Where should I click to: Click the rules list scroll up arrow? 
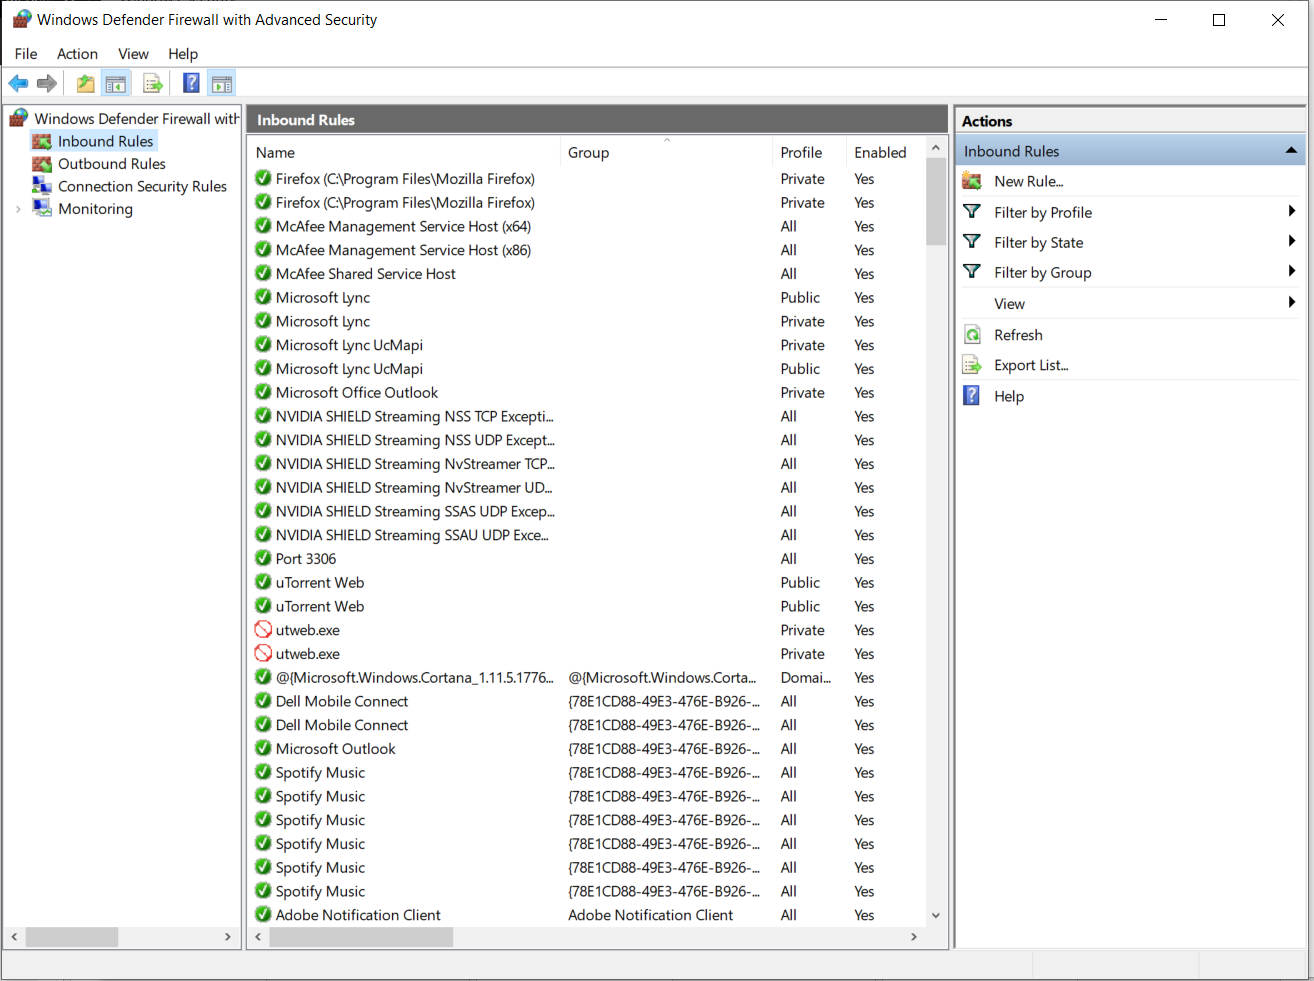click(936, 148)
